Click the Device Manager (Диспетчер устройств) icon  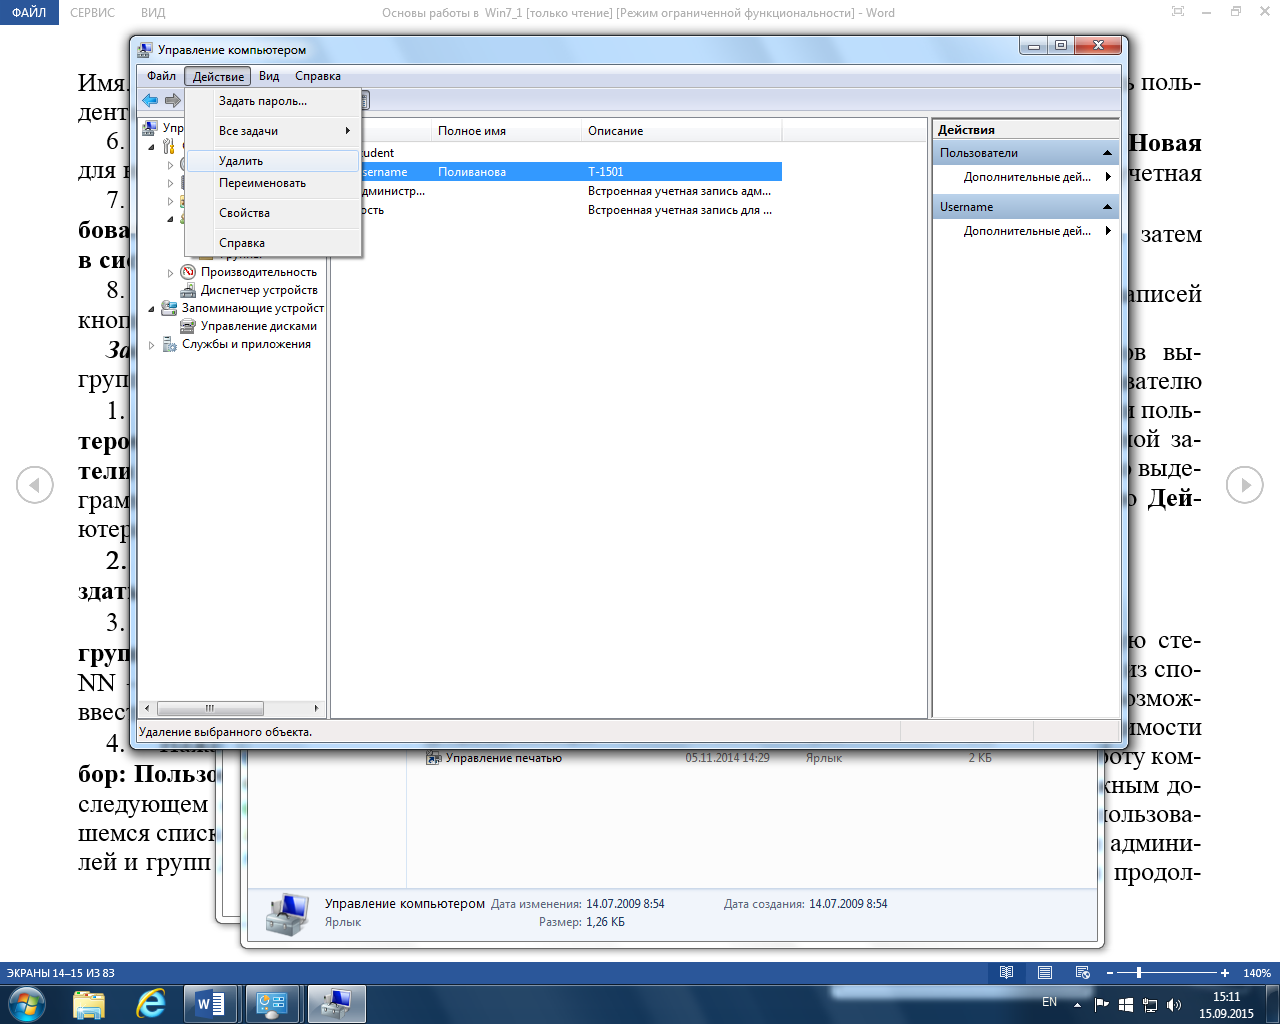pos(188,290)
